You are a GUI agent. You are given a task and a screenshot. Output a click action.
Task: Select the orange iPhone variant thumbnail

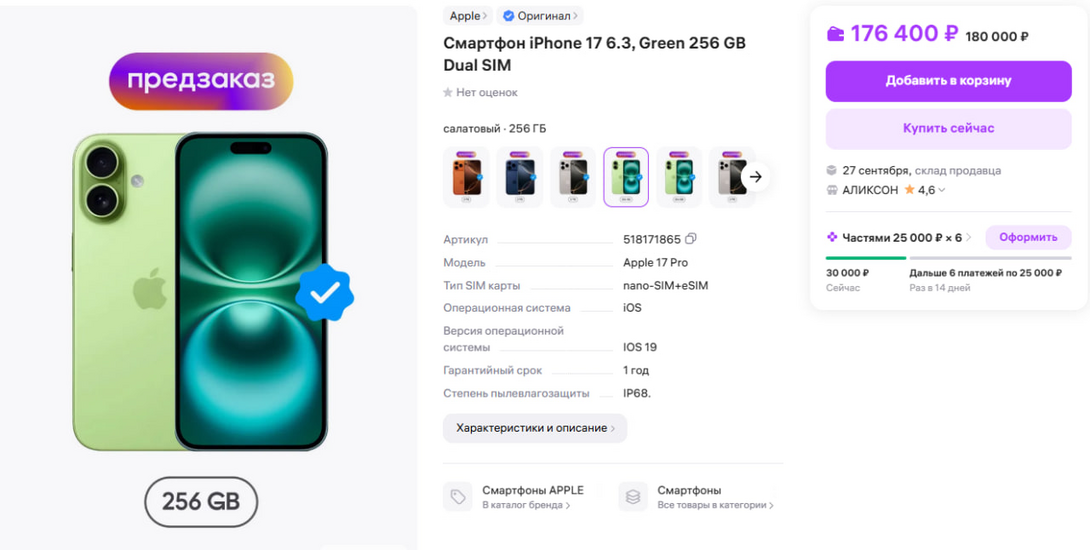click(x=466, y=177)
